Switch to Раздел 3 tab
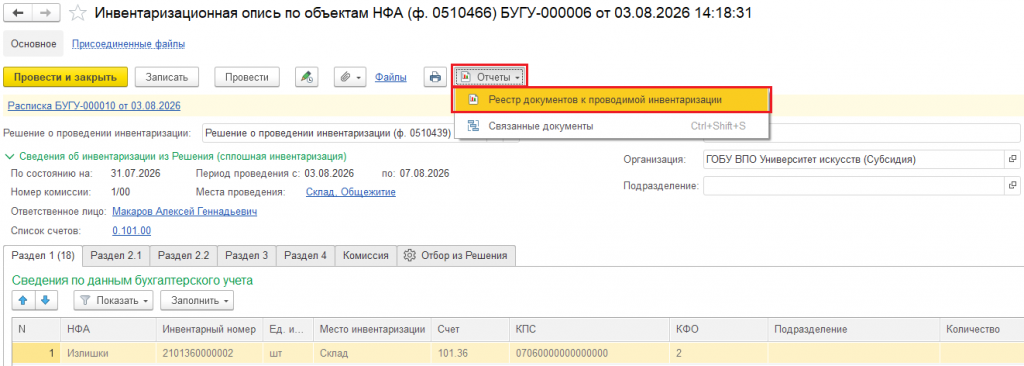 coord(246,256)
